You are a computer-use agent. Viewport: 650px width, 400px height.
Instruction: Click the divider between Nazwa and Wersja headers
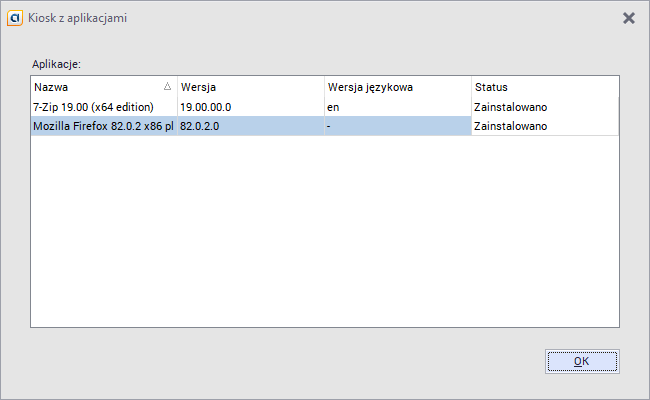pyautogui.click(x=177, y=87)
